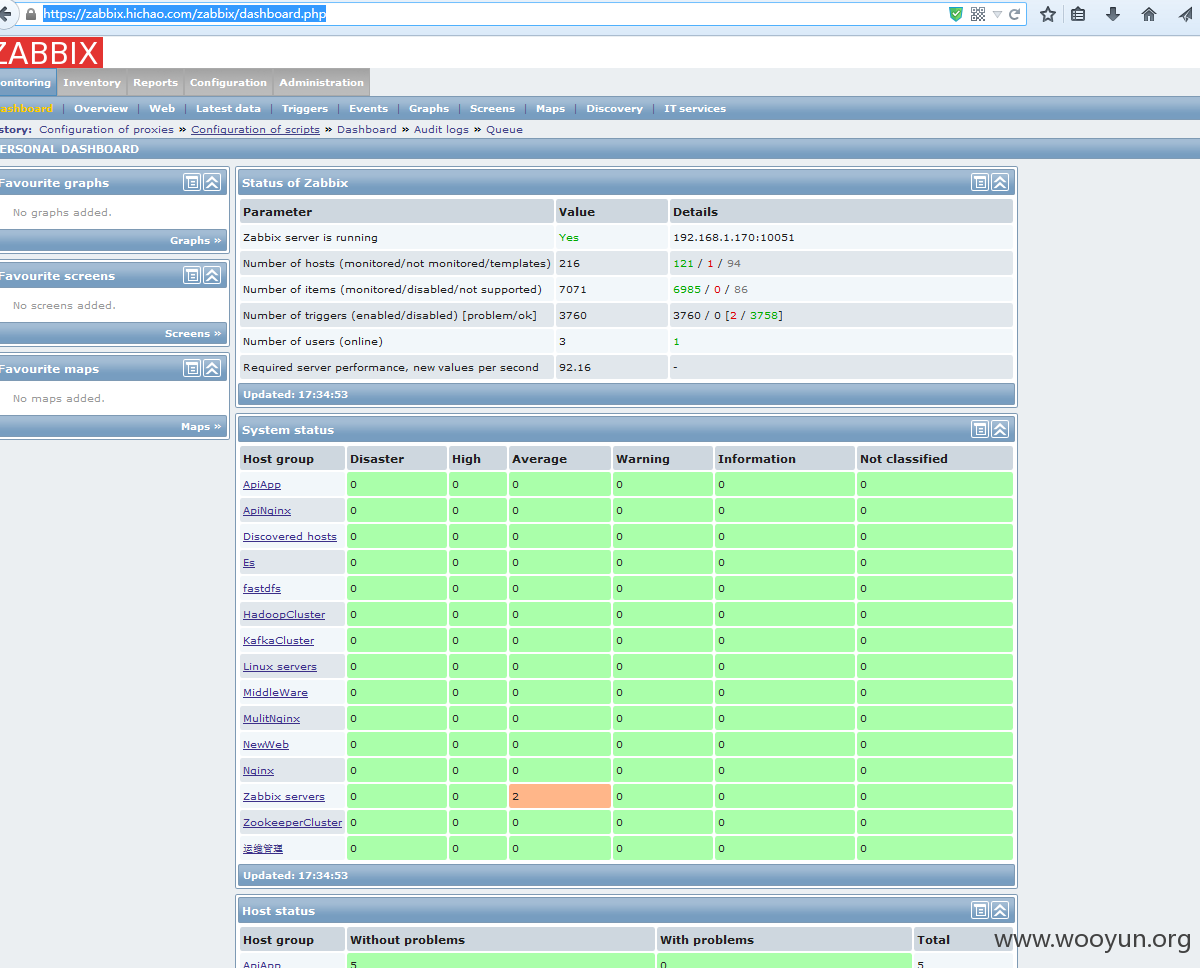This screenshot has height=968, width=1200.
Task: Open the QR code icon in address bar
Action: [x=978, y=14]
